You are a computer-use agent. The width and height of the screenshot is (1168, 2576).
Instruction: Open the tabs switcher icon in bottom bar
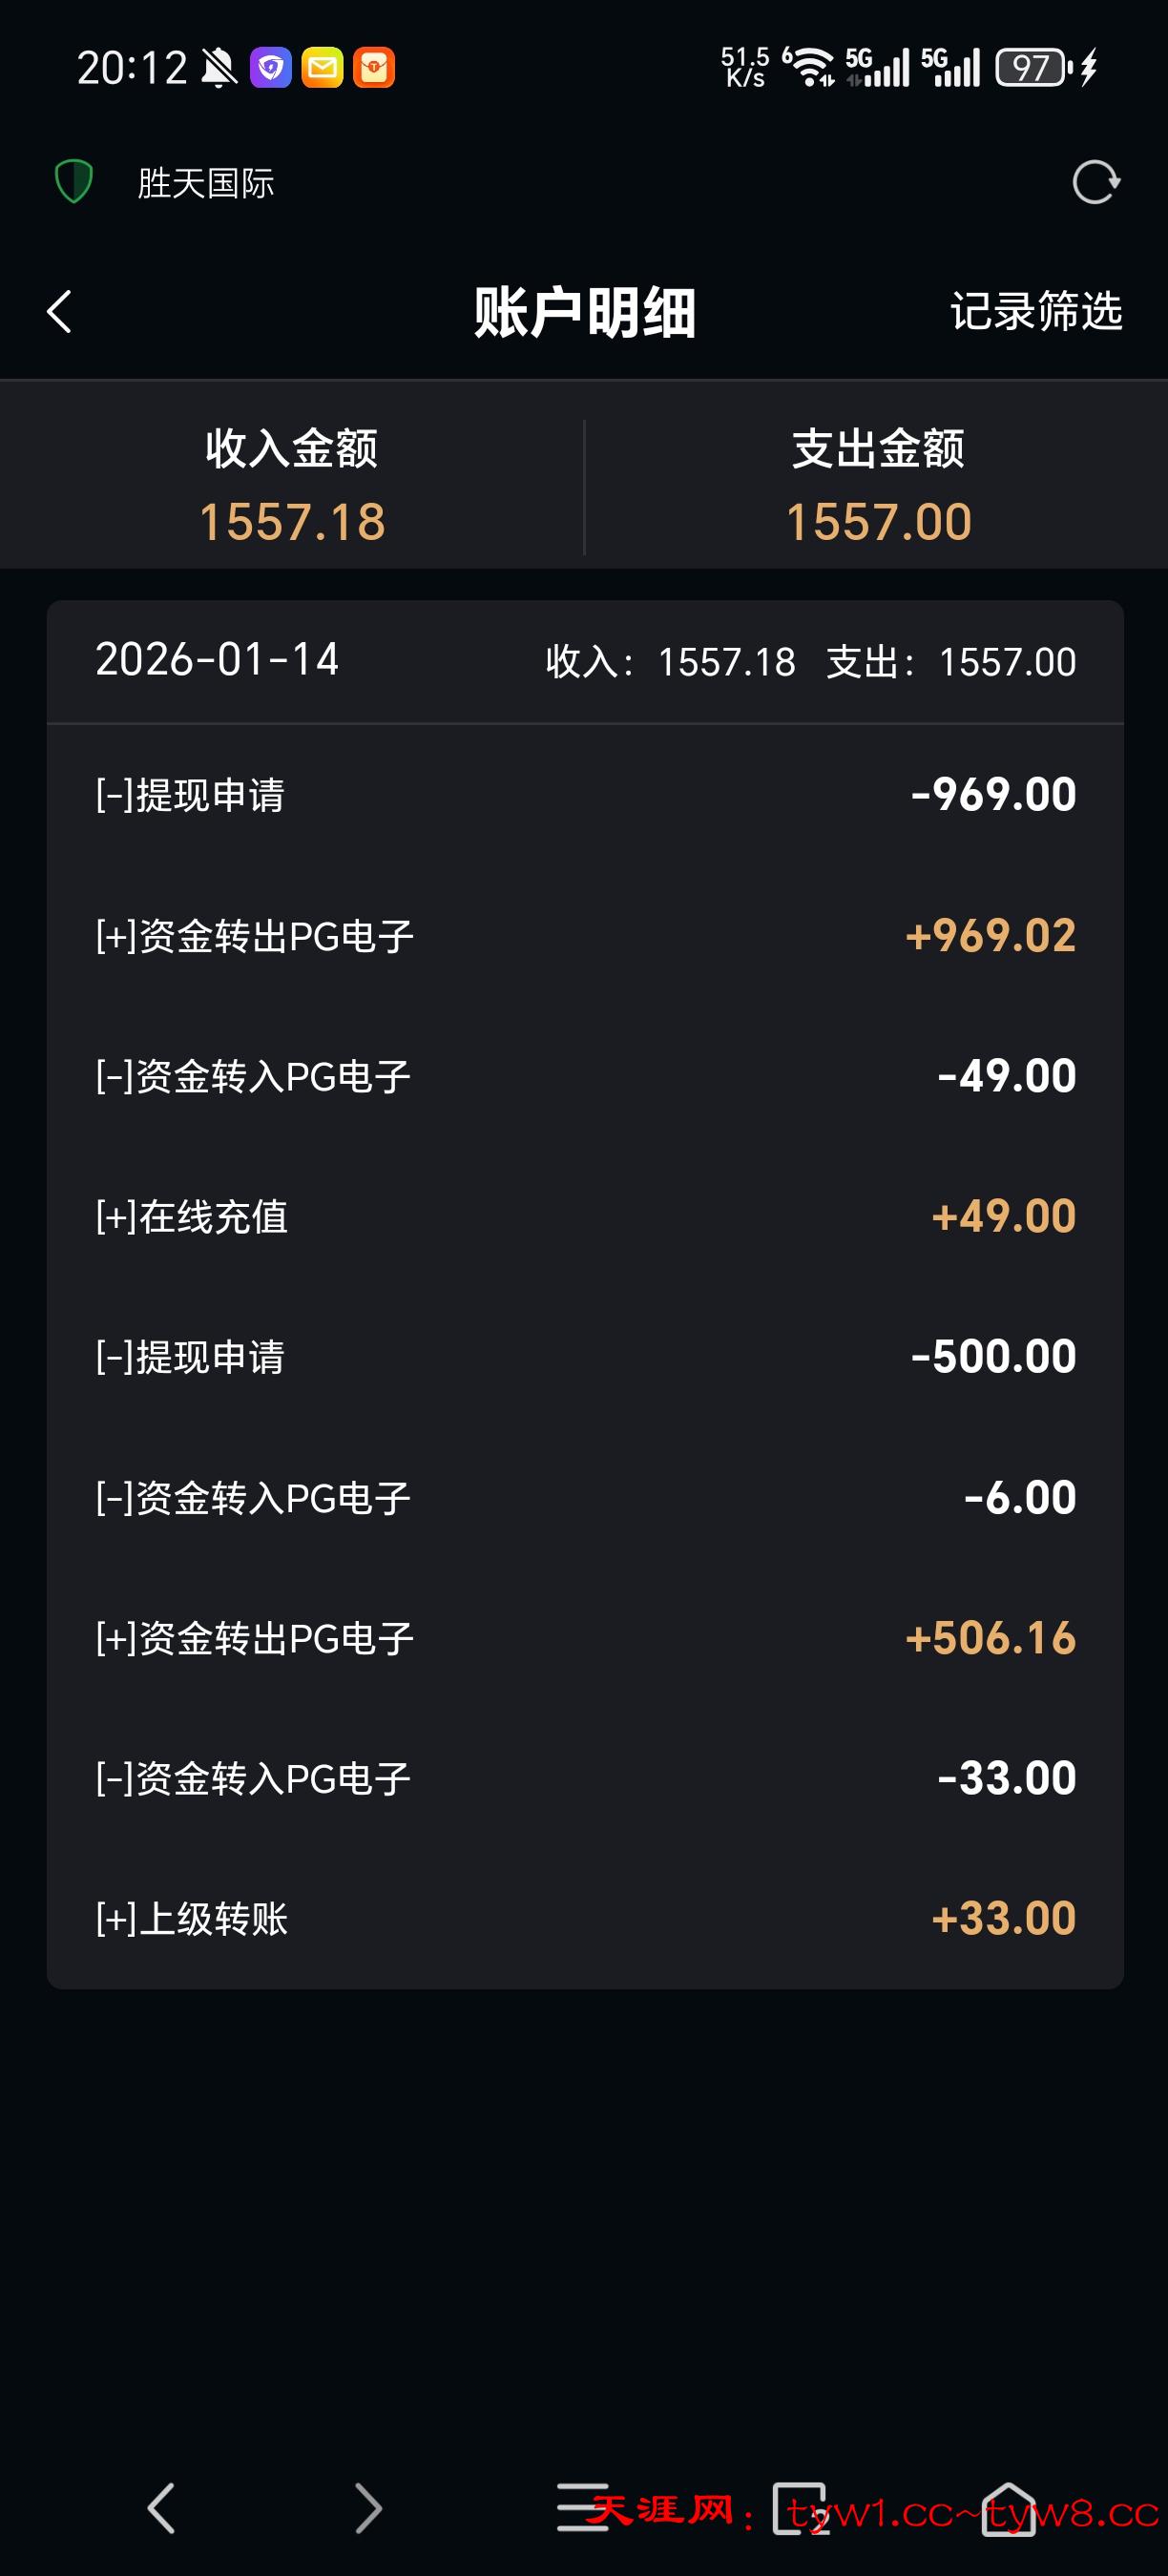tap(800, 2507)
